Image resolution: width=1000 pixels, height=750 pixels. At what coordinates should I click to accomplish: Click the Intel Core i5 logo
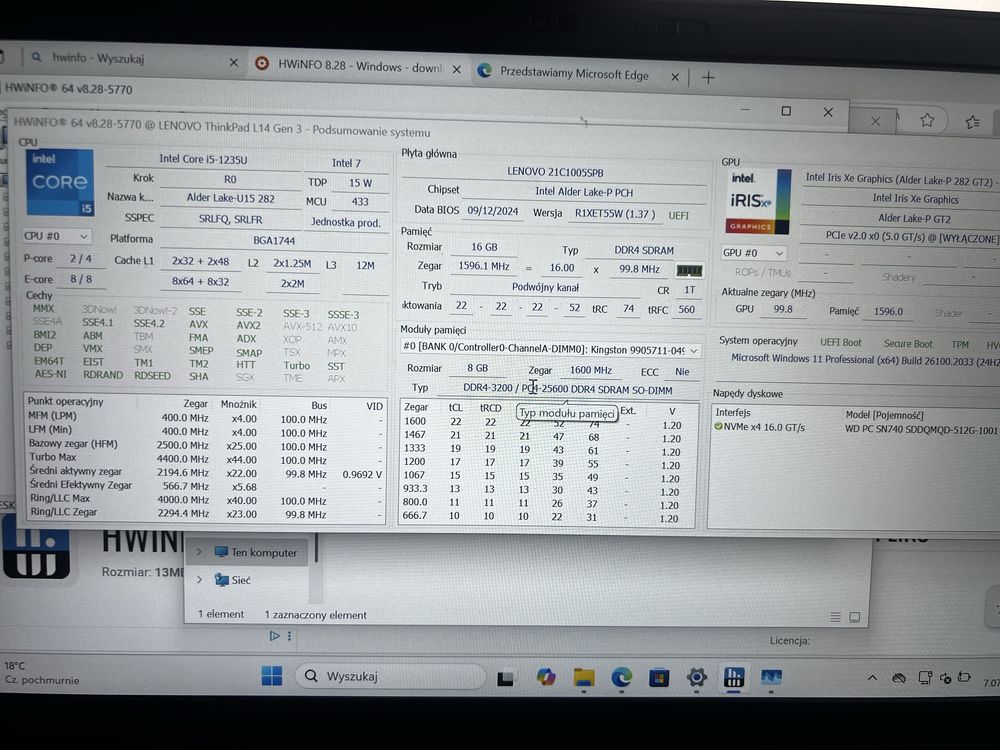(60, 182)
